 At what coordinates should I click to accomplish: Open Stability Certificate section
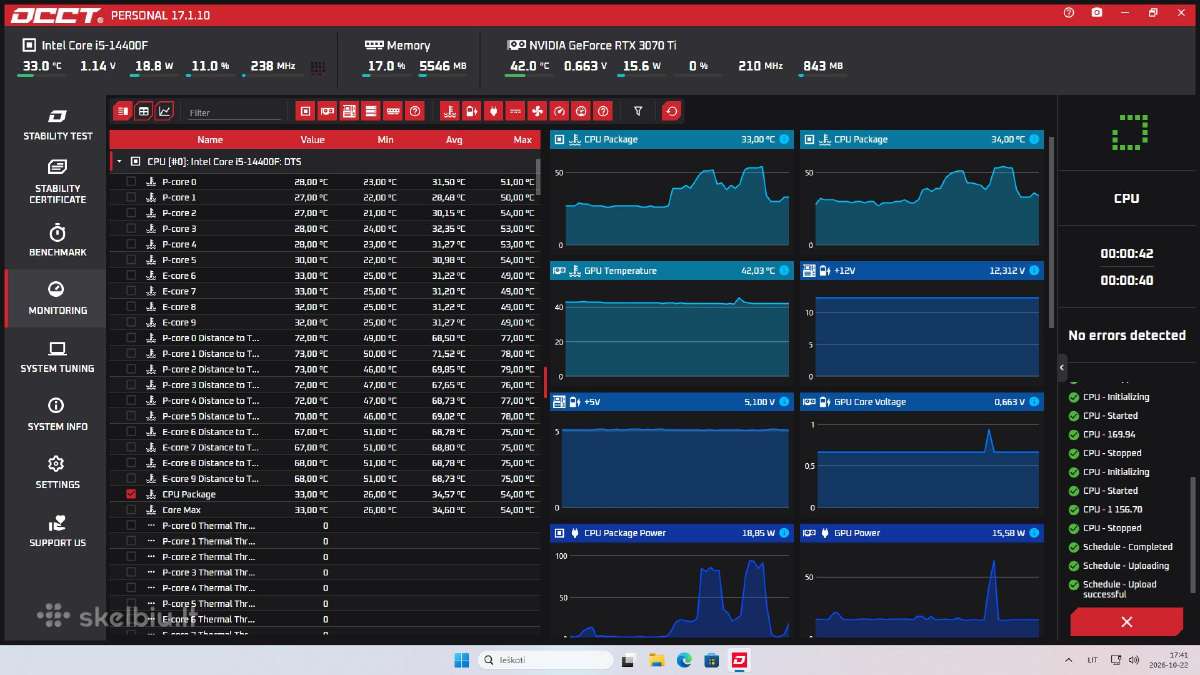pyautogui.click(x=57, y=180)
